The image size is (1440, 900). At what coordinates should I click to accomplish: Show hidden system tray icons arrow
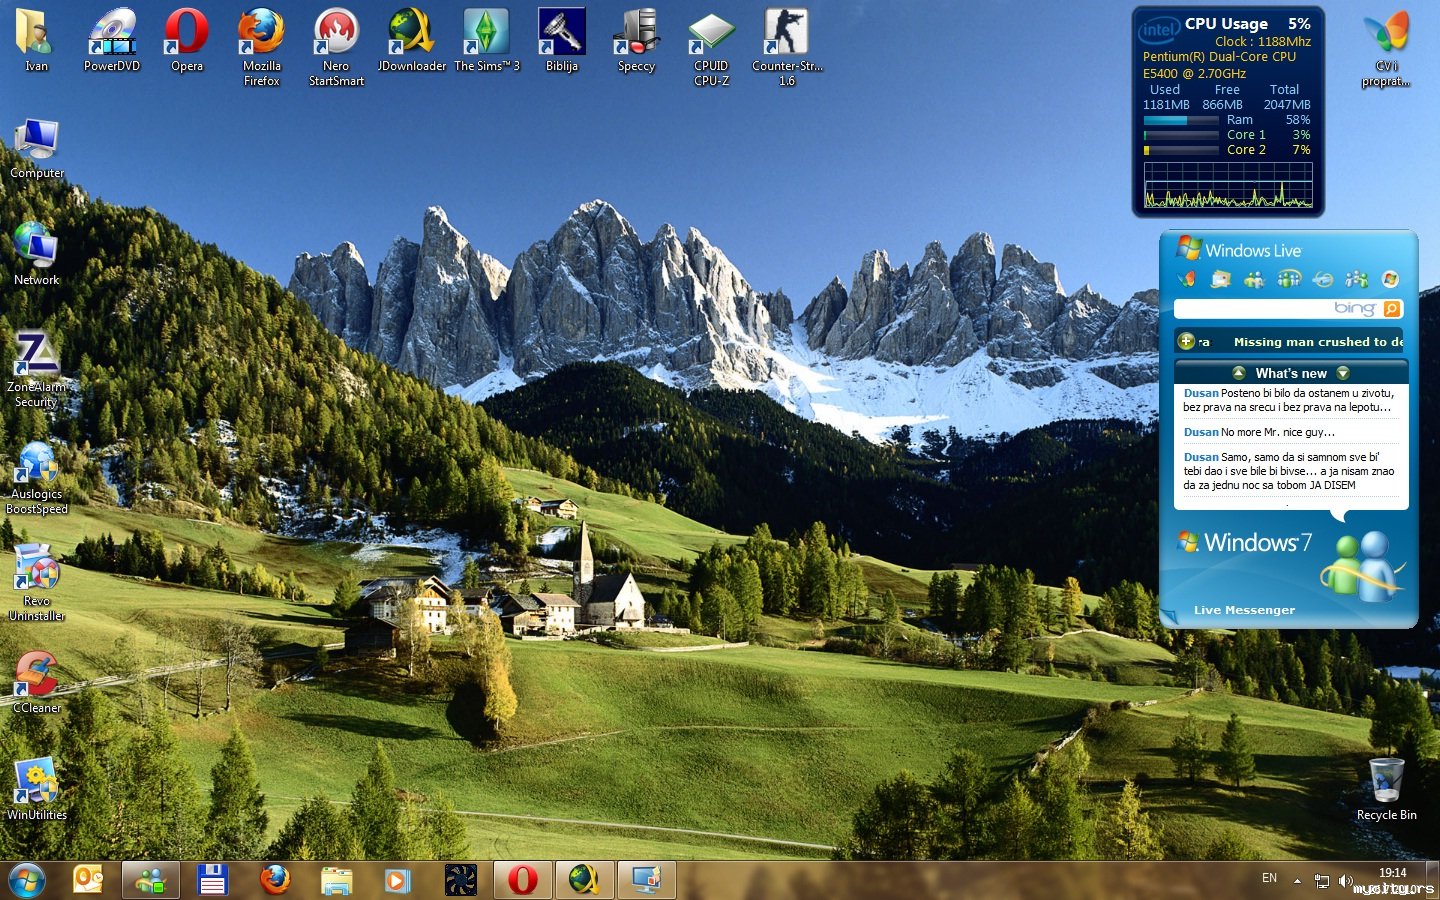(1297, 881)
